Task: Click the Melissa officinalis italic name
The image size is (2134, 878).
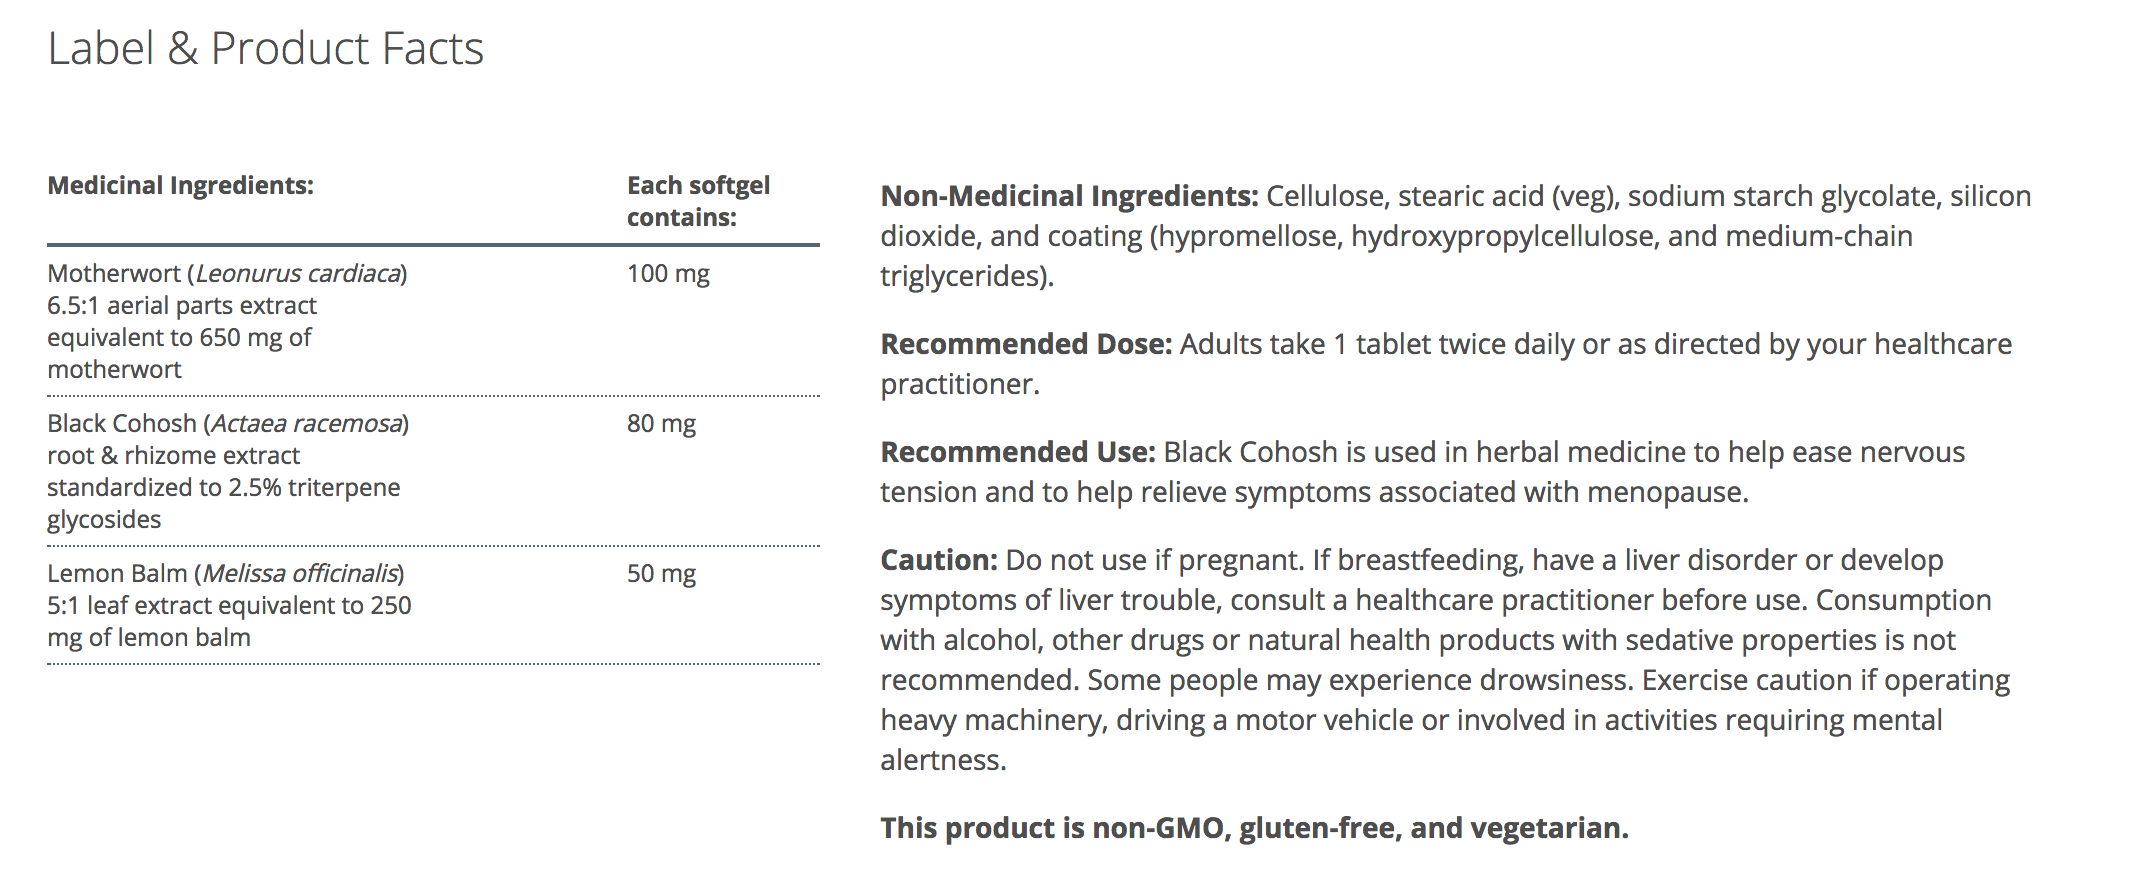Action: 300,574
